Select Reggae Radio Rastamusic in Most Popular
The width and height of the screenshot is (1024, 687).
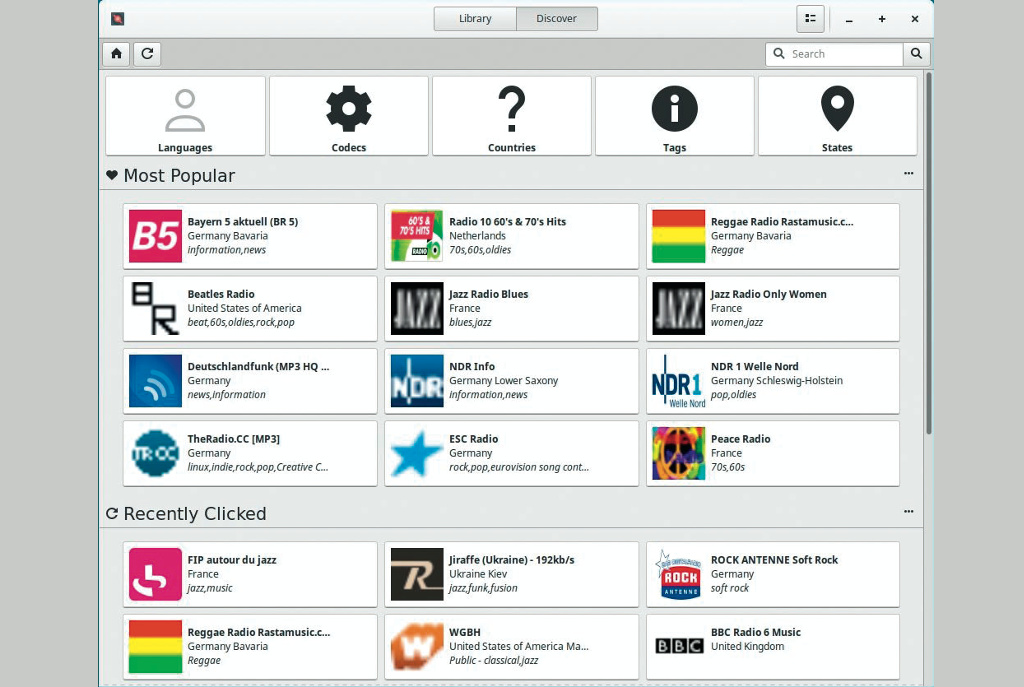782,222
